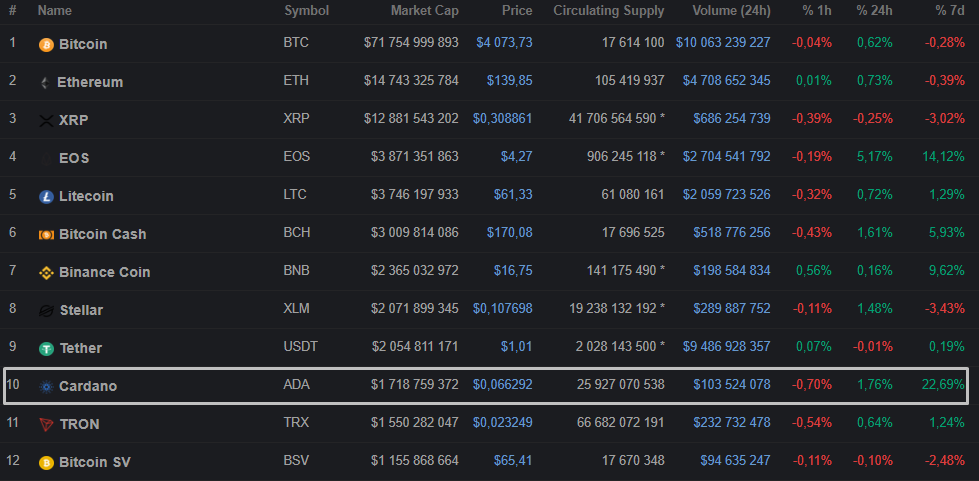This screenshot has height=481, width=979.
Task: Click the Bitcoin SV yellow icon
Action: (x=46, y=462)
